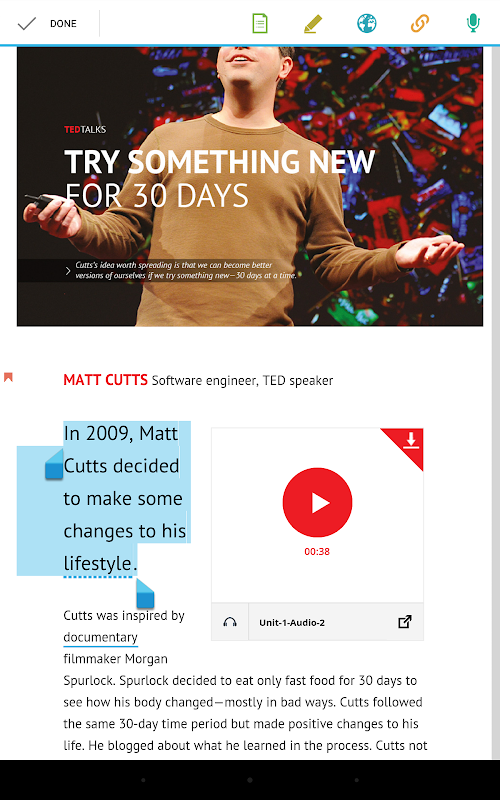Screen dimensions: 500x800
Task: Add a note with the green document icon
Action: (260, 23)
